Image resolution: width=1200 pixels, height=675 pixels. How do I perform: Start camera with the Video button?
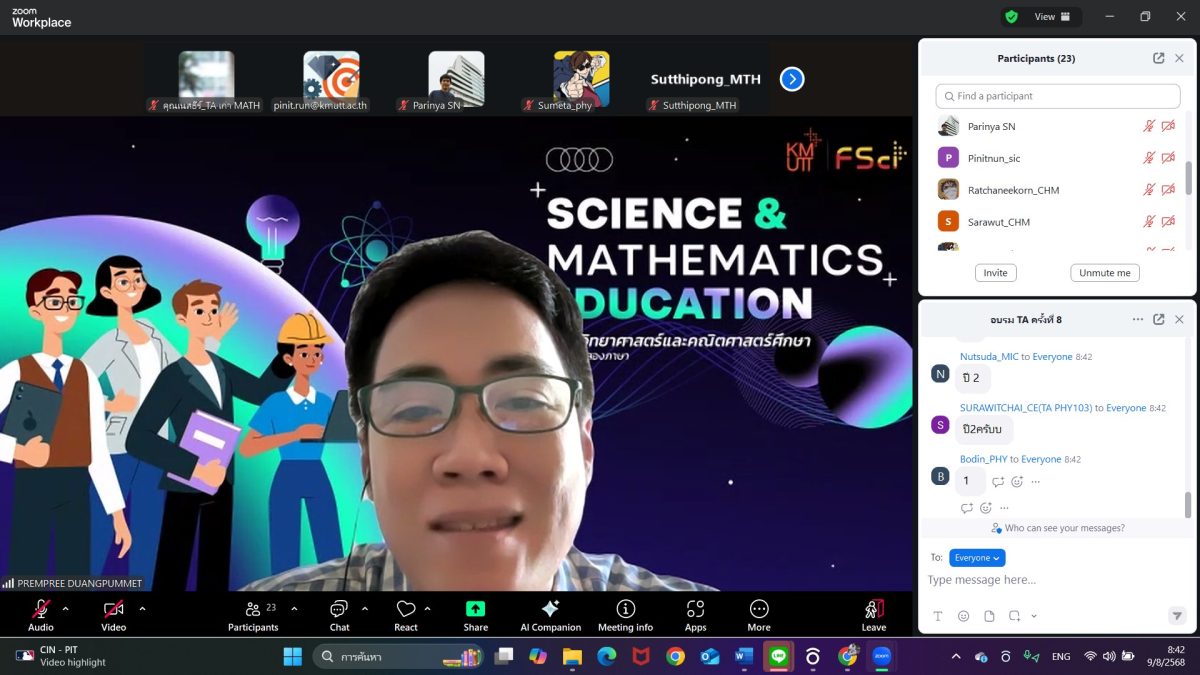pyautogui.click(x=114, y=614)
